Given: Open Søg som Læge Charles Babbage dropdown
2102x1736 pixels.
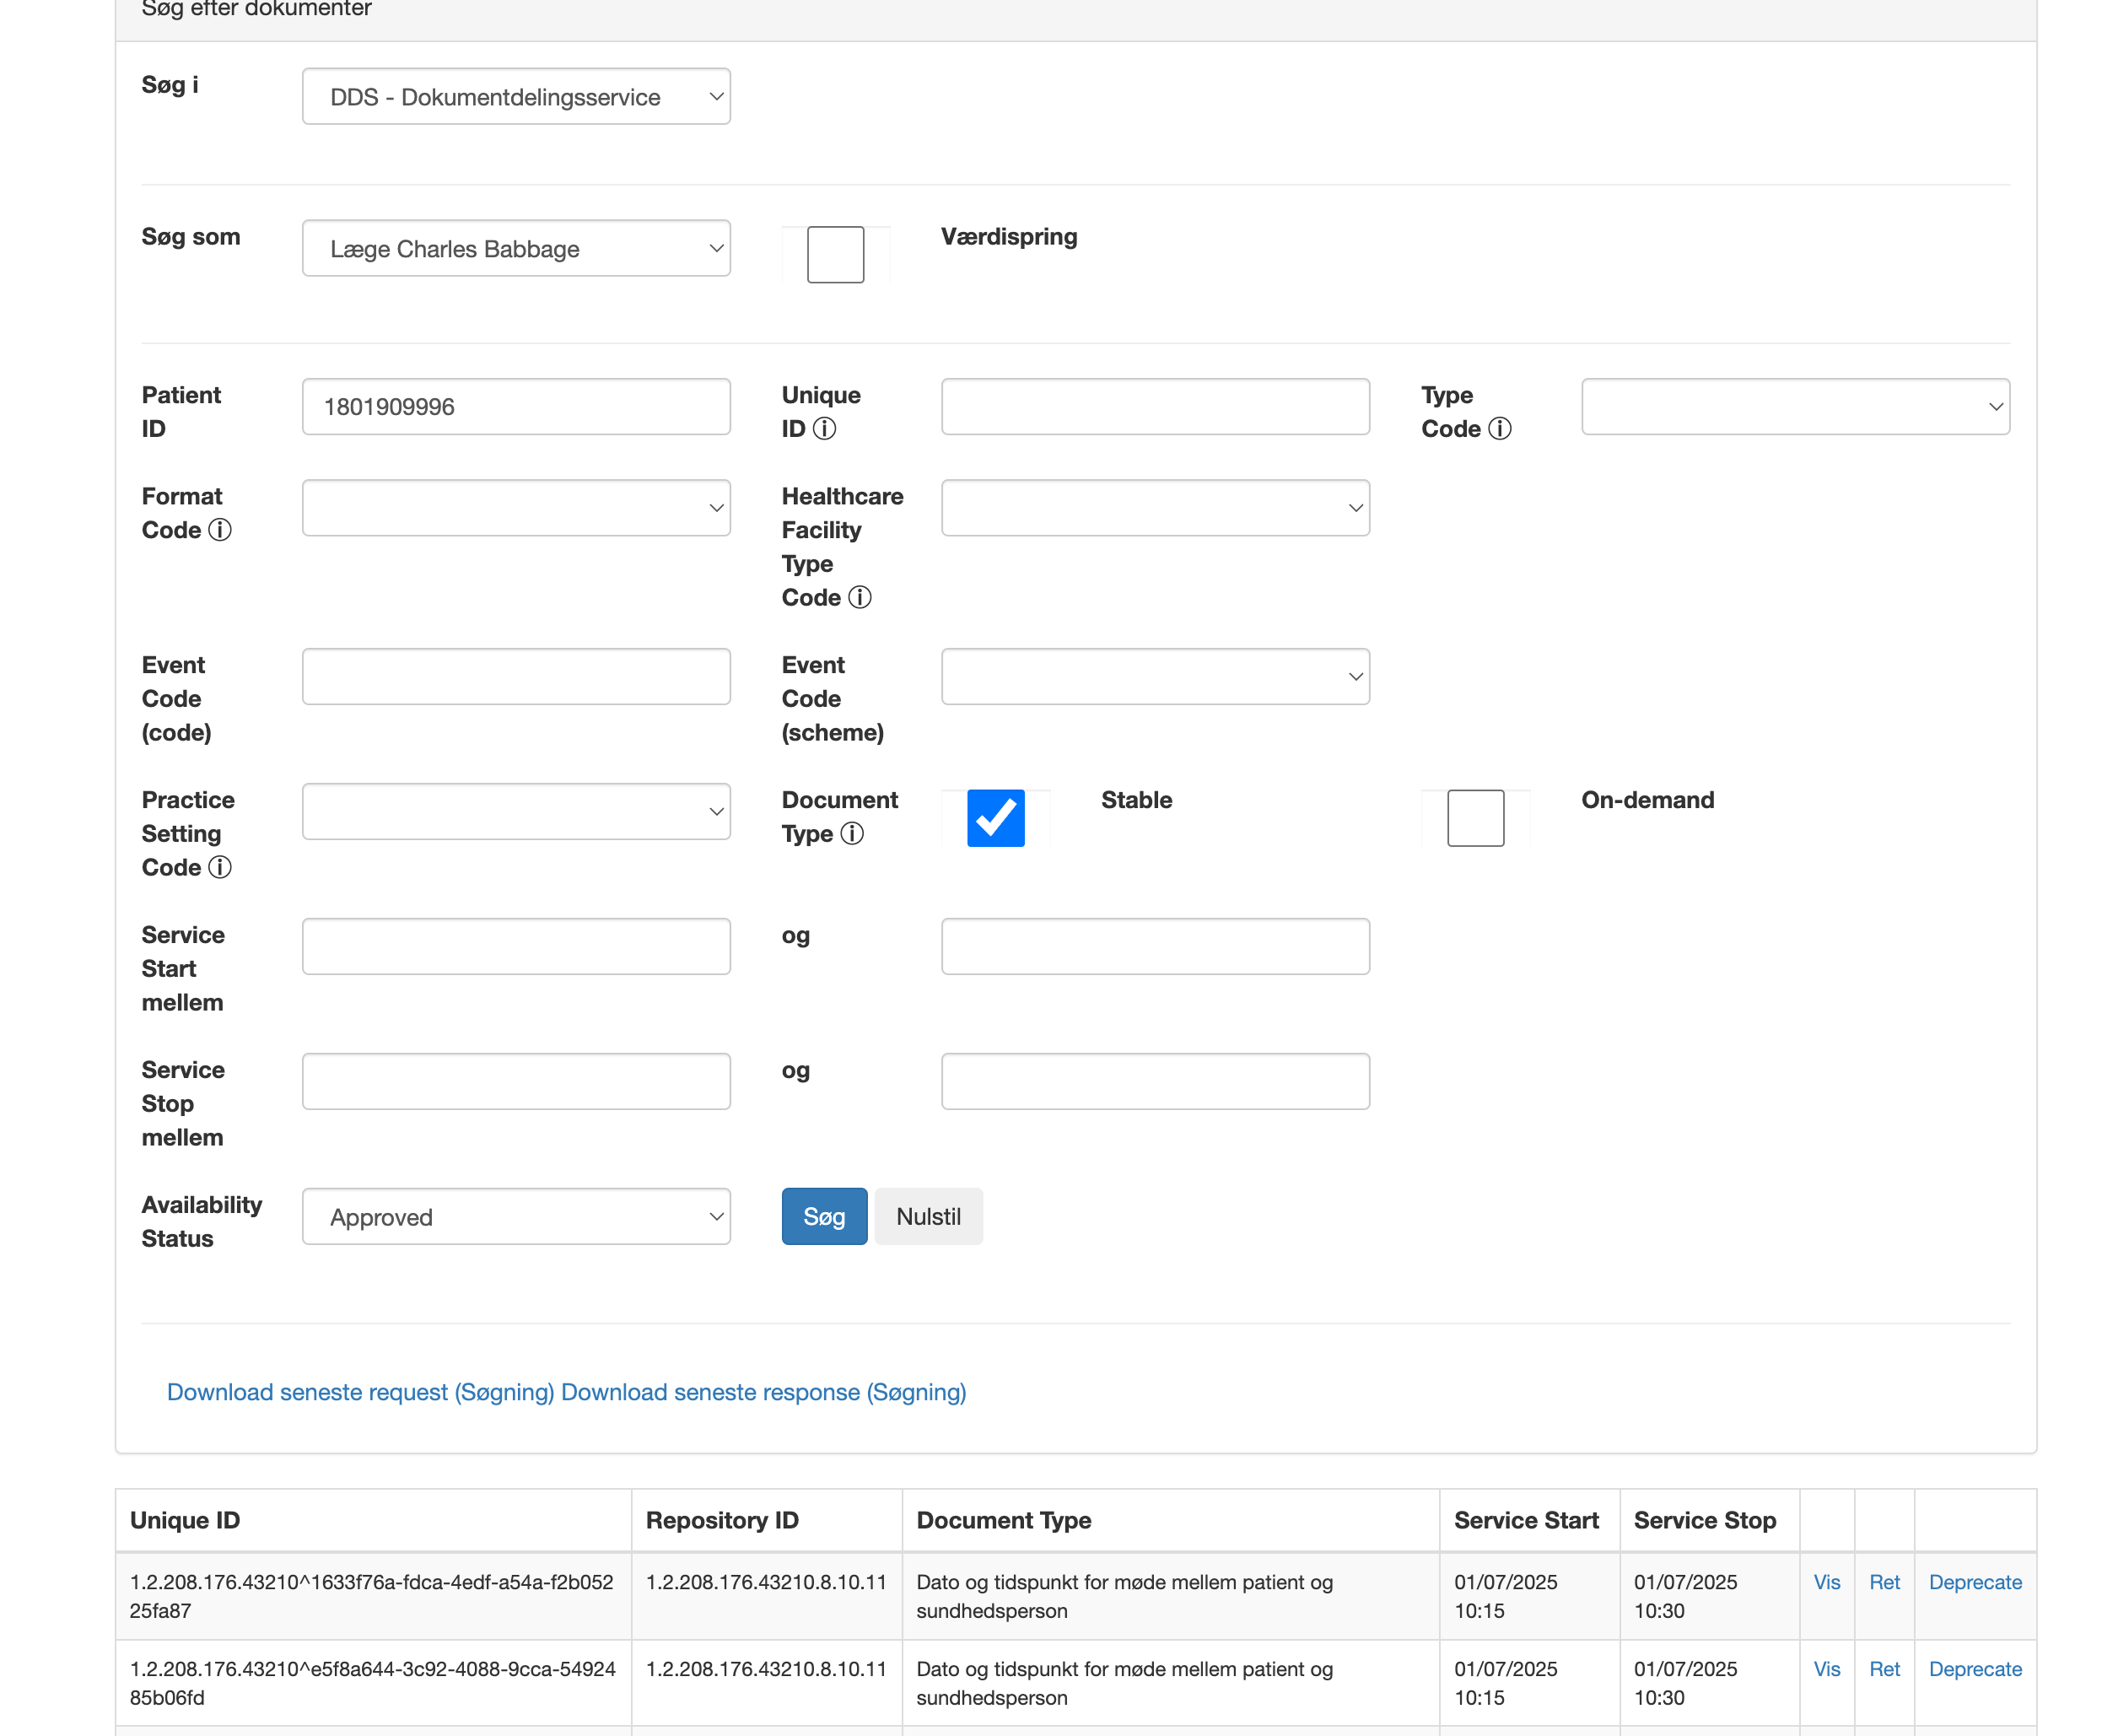Looking at the screenshot, I should (516, 249).
